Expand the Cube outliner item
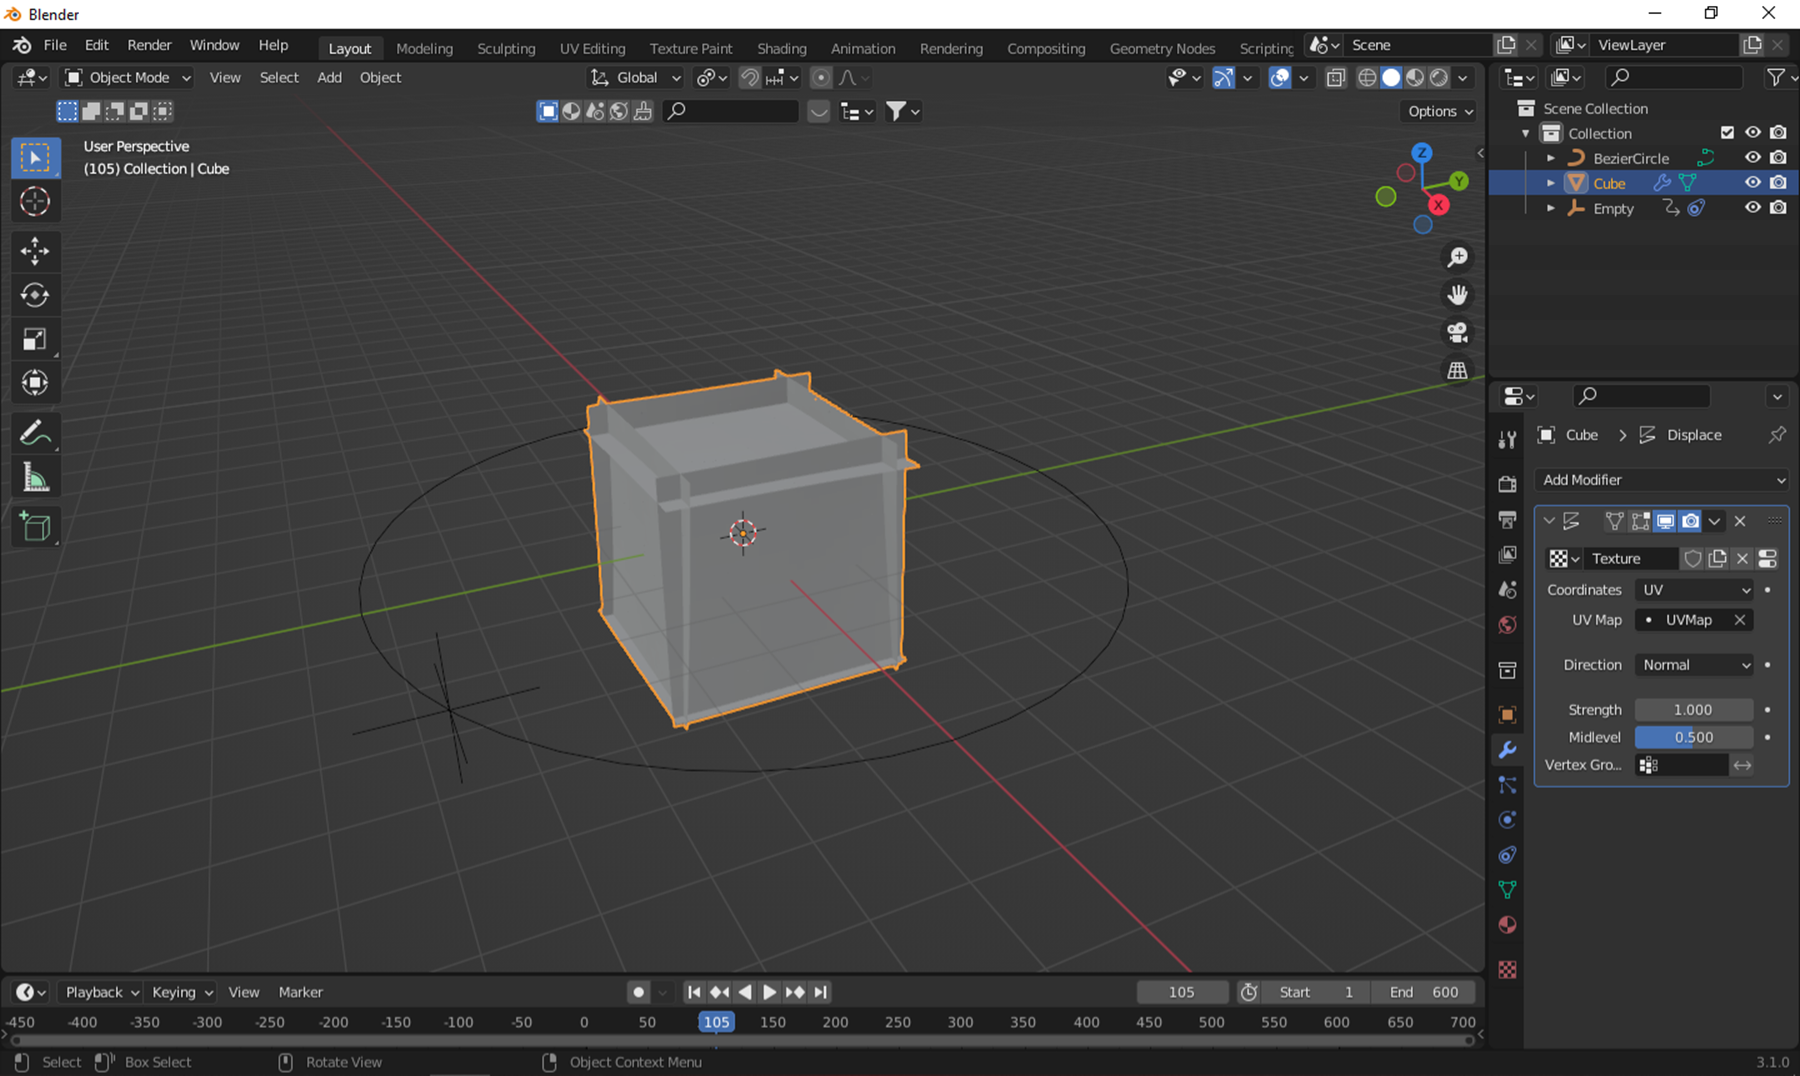The height and width of the screenshot is (1076, 1800). (x=1551, y=183)
